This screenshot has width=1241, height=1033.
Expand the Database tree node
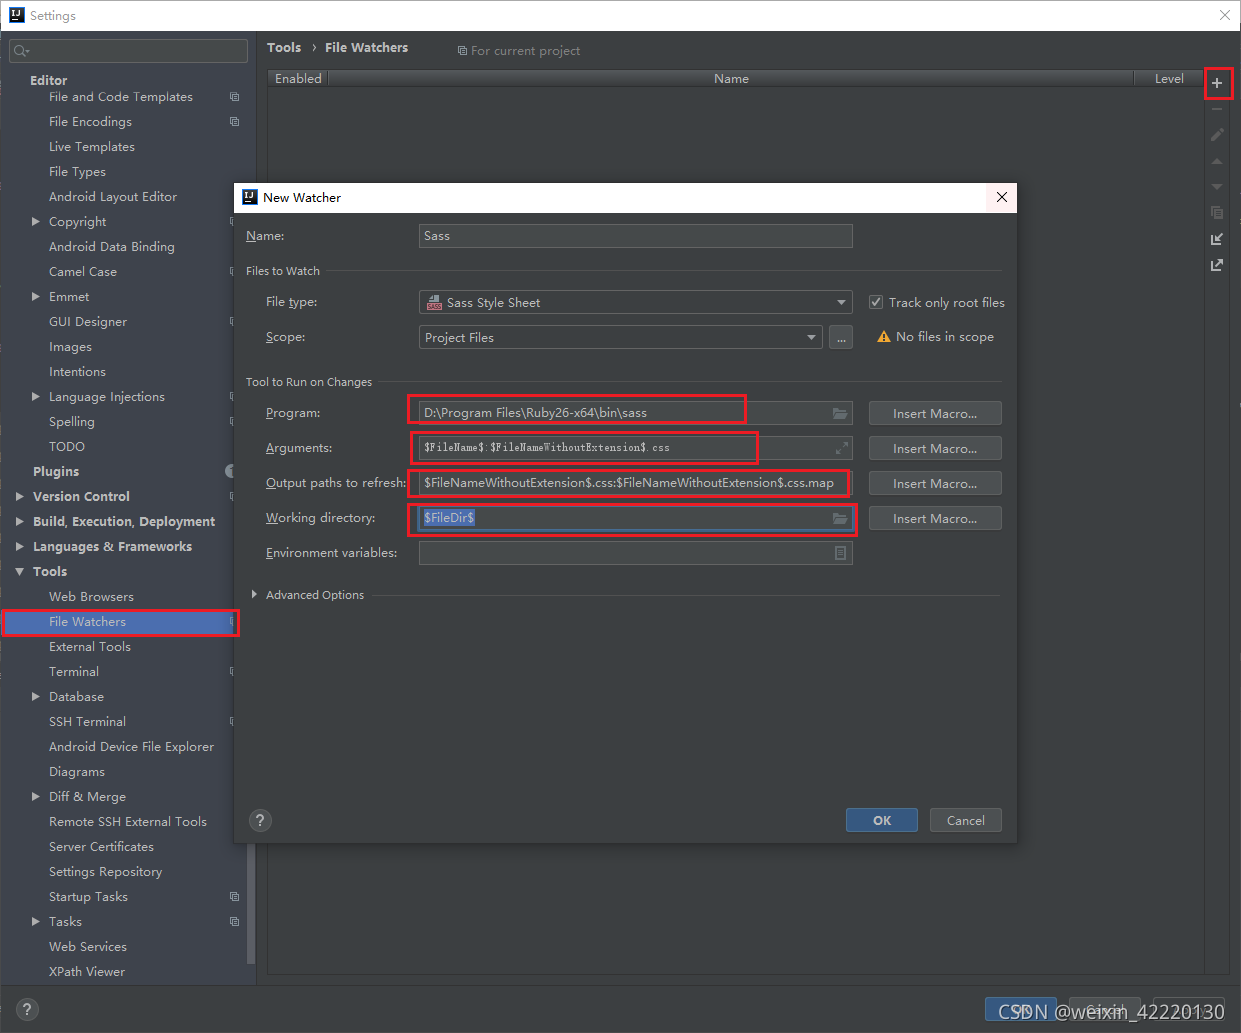click(36, 697)
